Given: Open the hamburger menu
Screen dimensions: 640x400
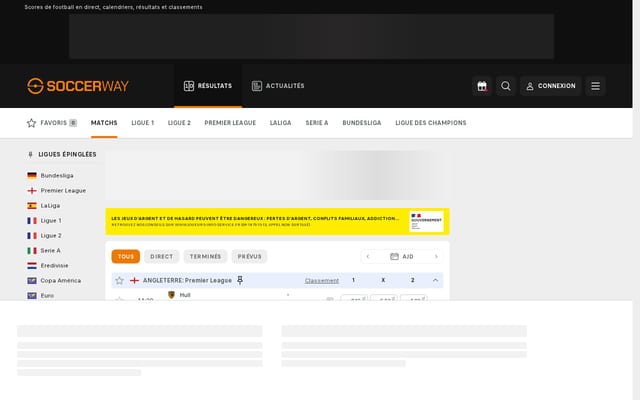Looking at the screenshot, I should point(596,86).
